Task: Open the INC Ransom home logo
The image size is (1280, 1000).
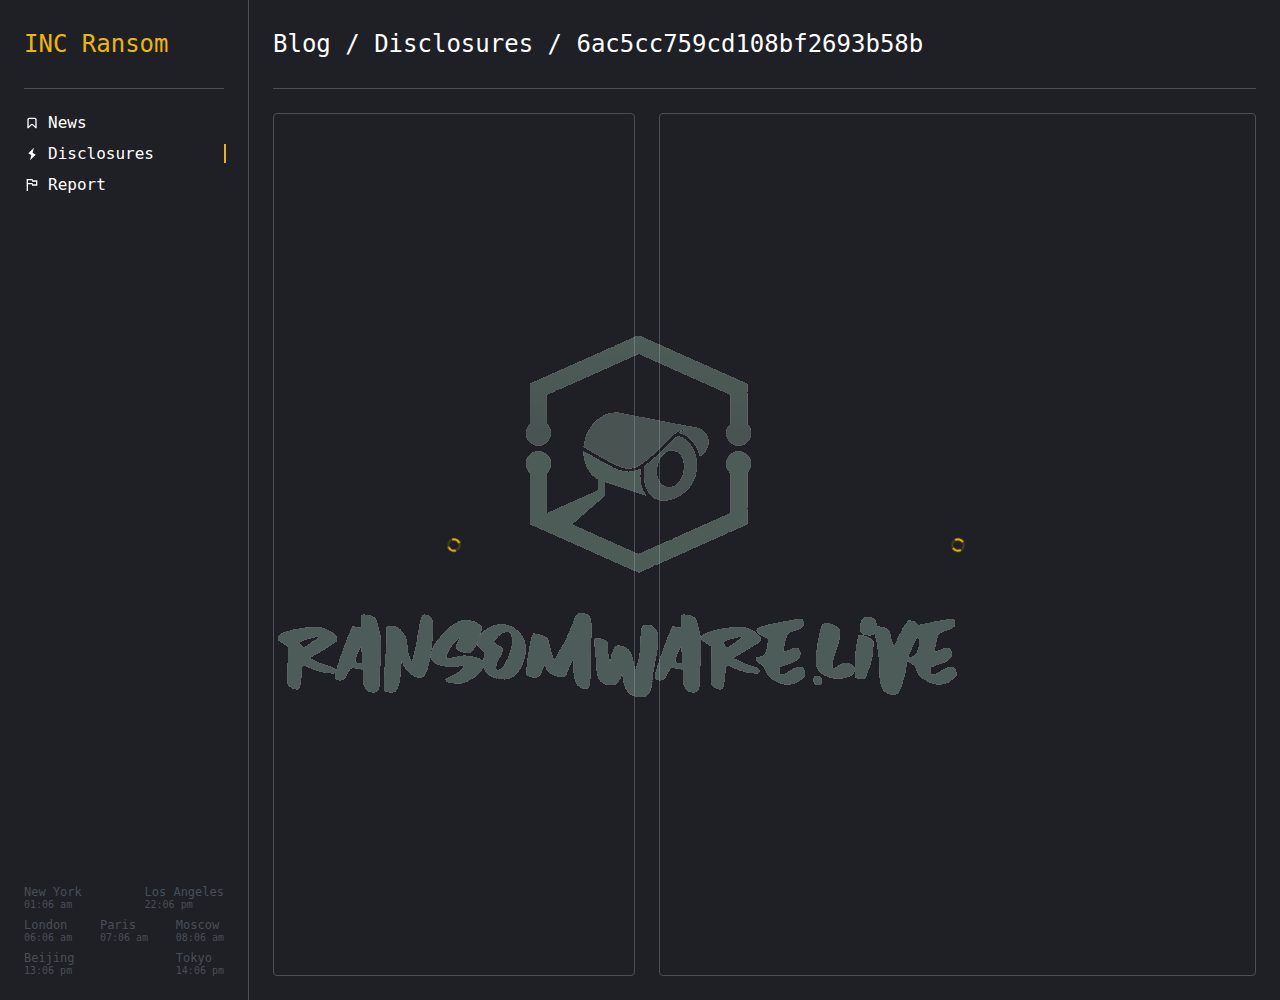Action: click(96, 44)
